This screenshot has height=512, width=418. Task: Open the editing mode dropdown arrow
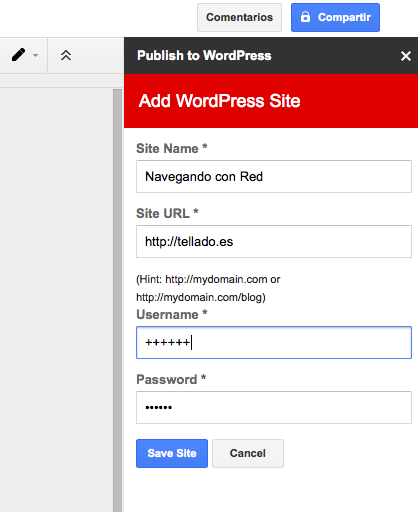click(x=35, y=55)
